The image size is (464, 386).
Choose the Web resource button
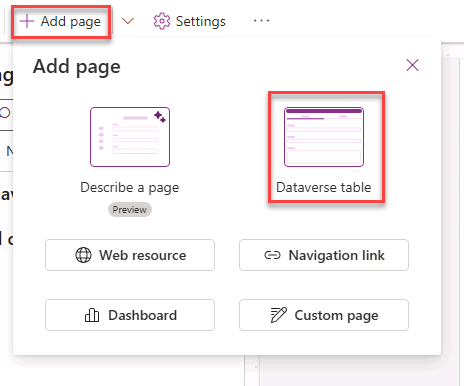130,255
